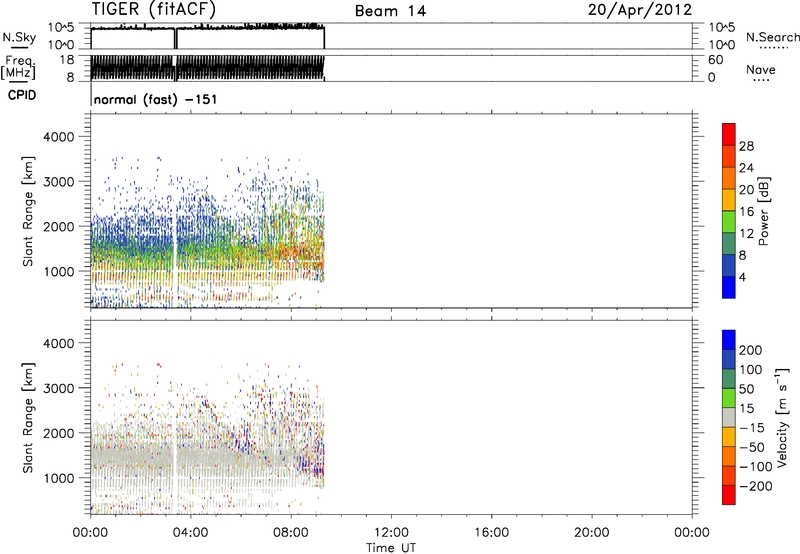Click the 'CPID' label
The image size is (800, 554).
click(22, 95)
